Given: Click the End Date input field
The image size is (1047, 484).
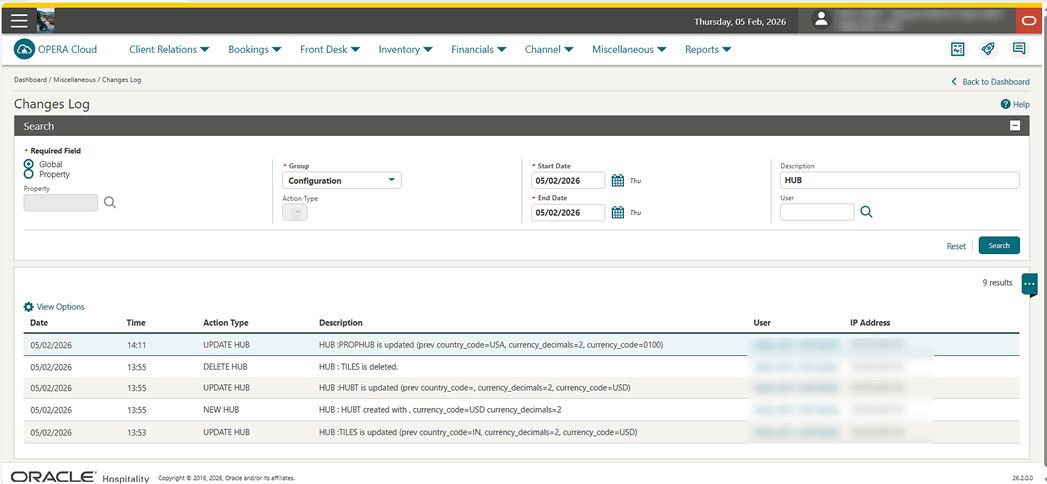Looking at the screenshot, I should click(568, 212).
